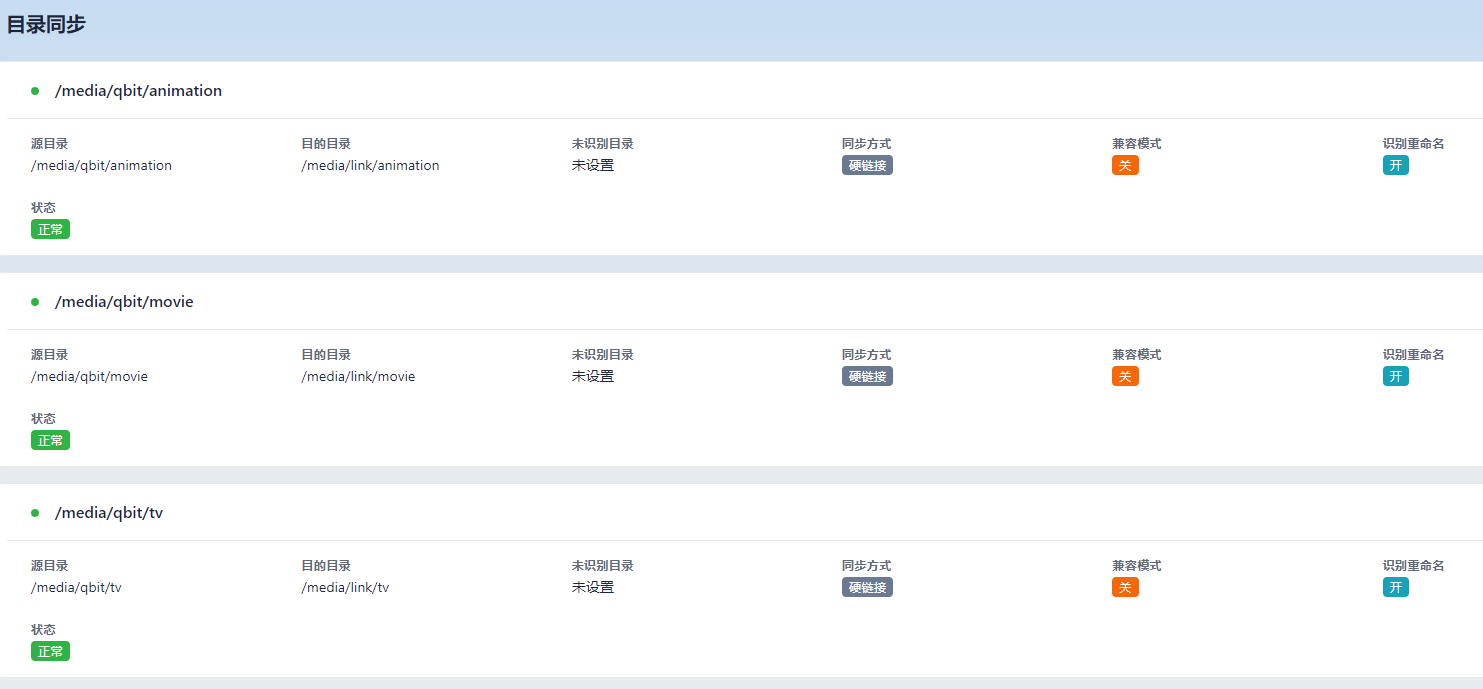The width and height of the screenshot is (1483, 689).
Task: Open the /media/qbit/animation sync entry title
Action: [x=138, y=91]
